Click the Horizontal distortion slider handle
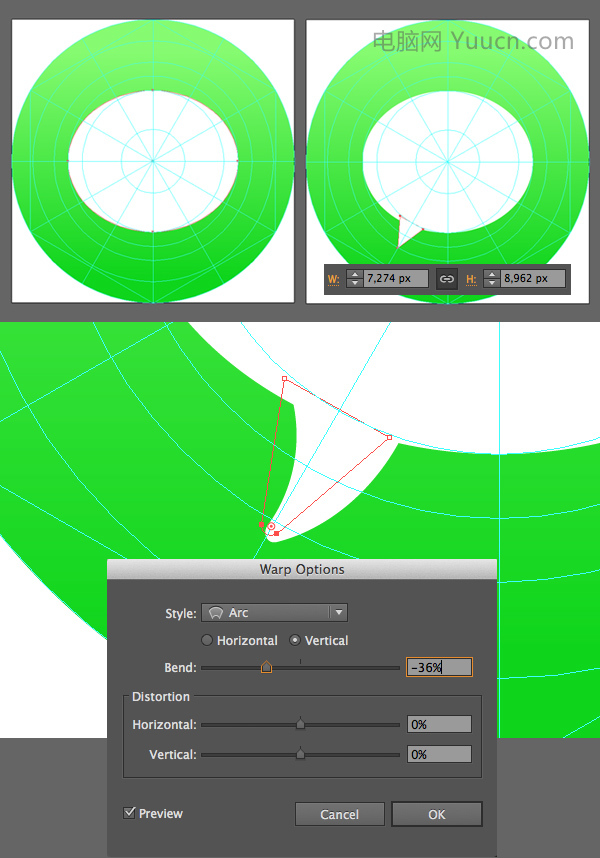 pos(300,724)
